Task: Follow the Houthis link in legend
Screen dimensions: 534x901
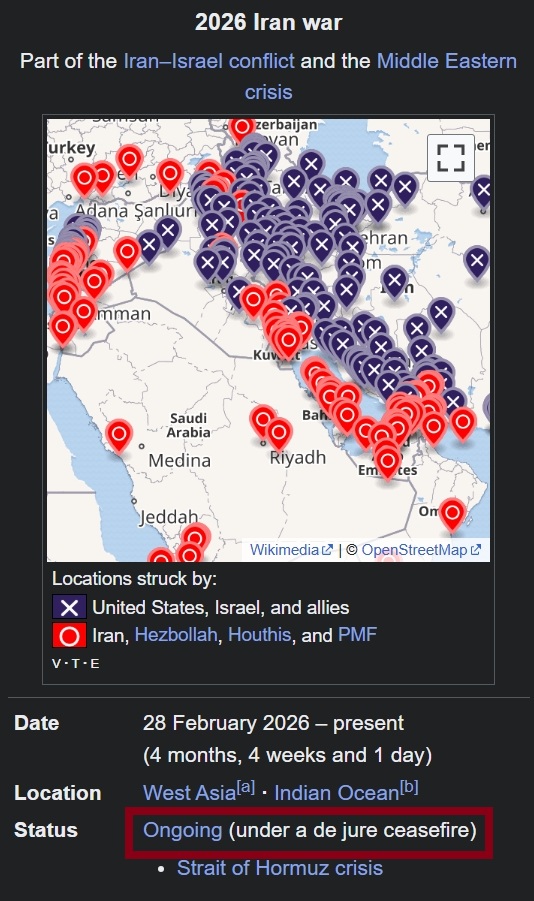Action: pos(259,635)
